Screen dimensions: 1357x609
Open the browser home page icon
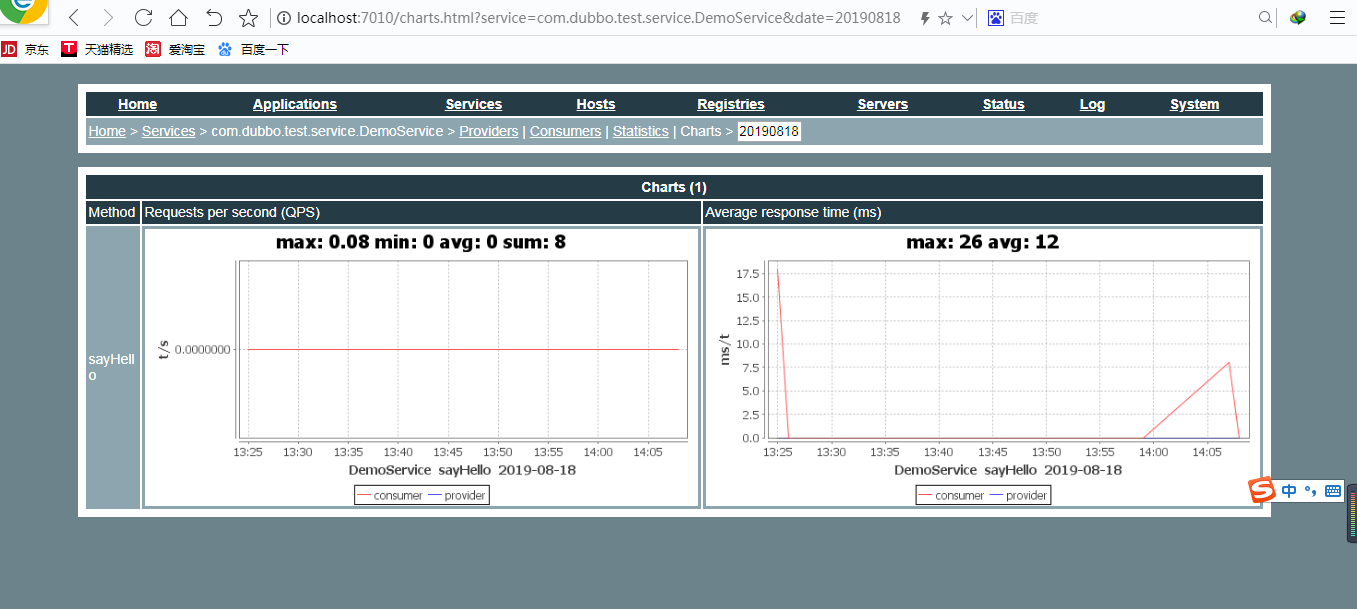[178, 18]
